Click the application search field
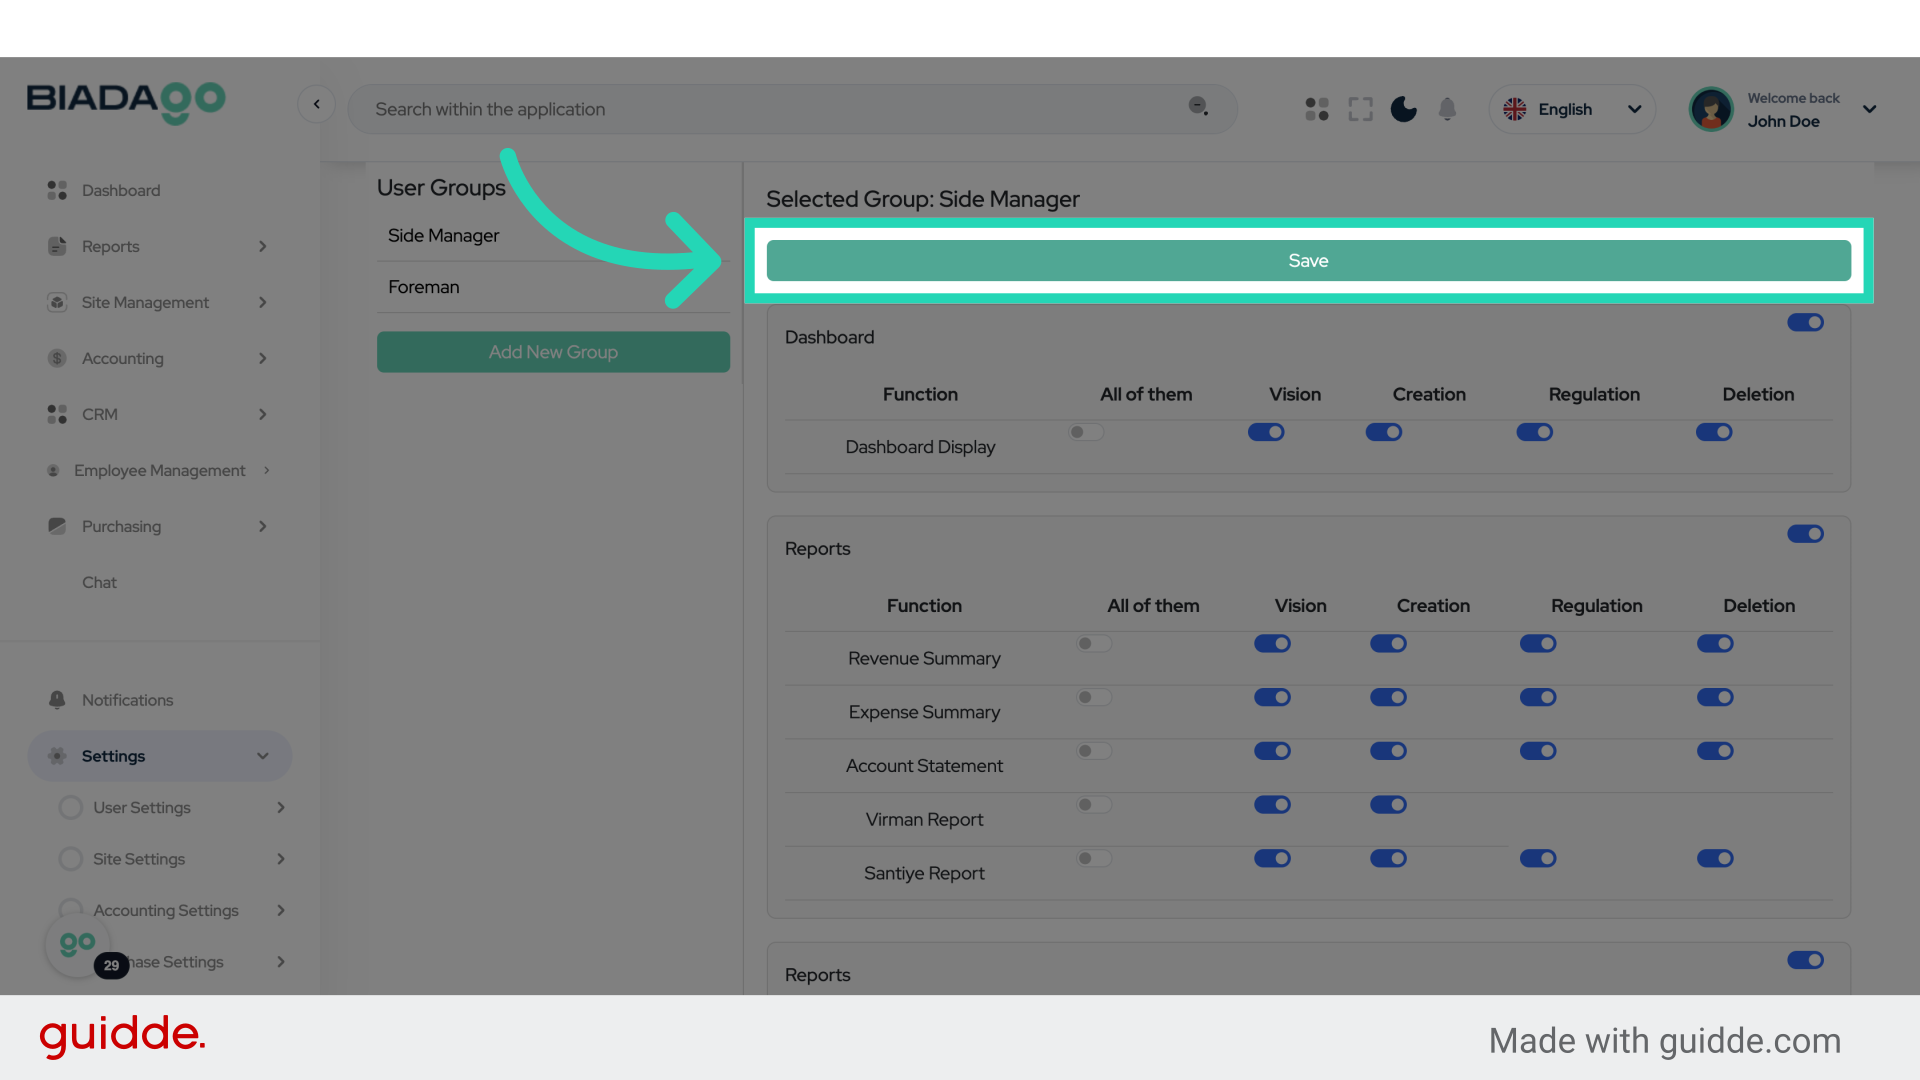The height and width of the screenshot is (1080, 1920). (x=770, y=109)
